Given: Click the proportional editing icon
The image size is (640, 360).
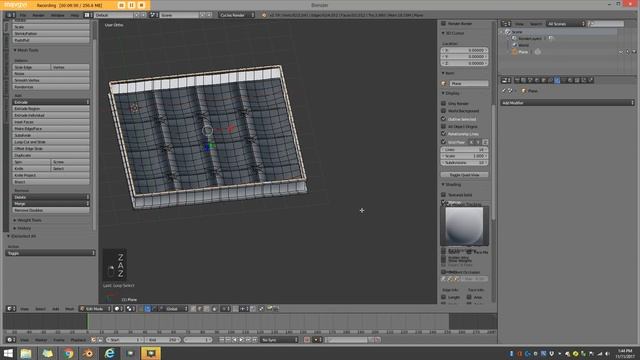Looking at the screenshot, I should click(x=226, y=309).
